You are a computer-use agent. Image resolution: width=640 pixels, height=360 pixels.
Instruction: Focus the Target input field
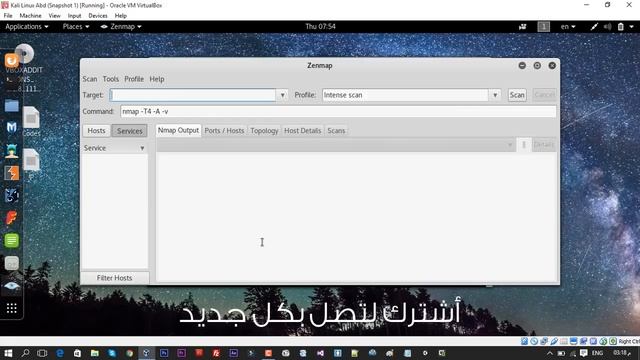(x=193, y=95)
